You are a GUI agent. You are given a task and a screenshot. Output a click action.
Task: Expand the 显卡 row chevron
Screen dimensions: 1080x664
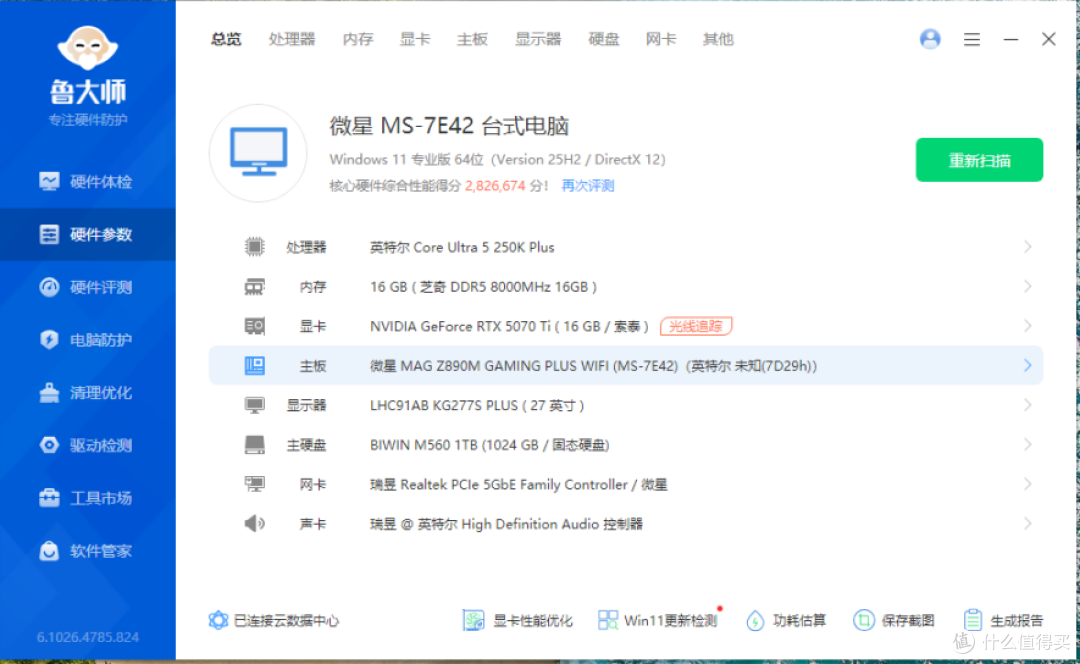pos(1028,326)
